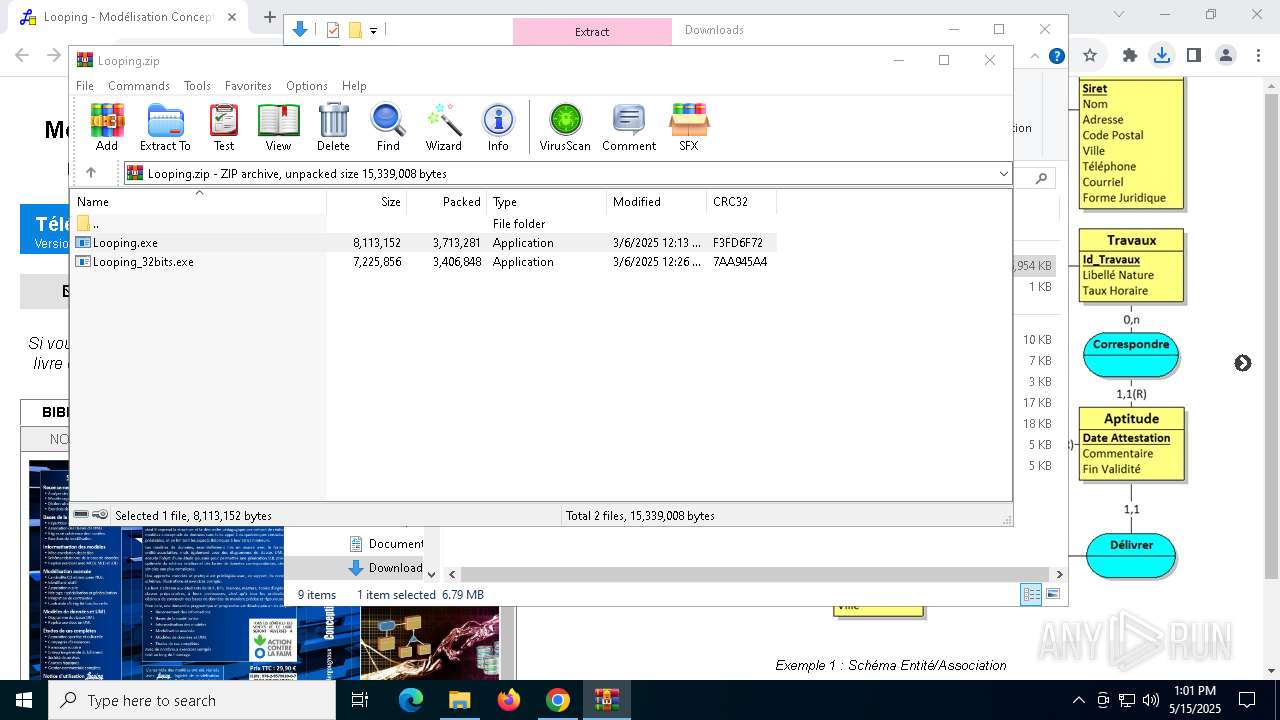
Task: Expand the WinRAR address bar dropdown
Action: 1003,174
